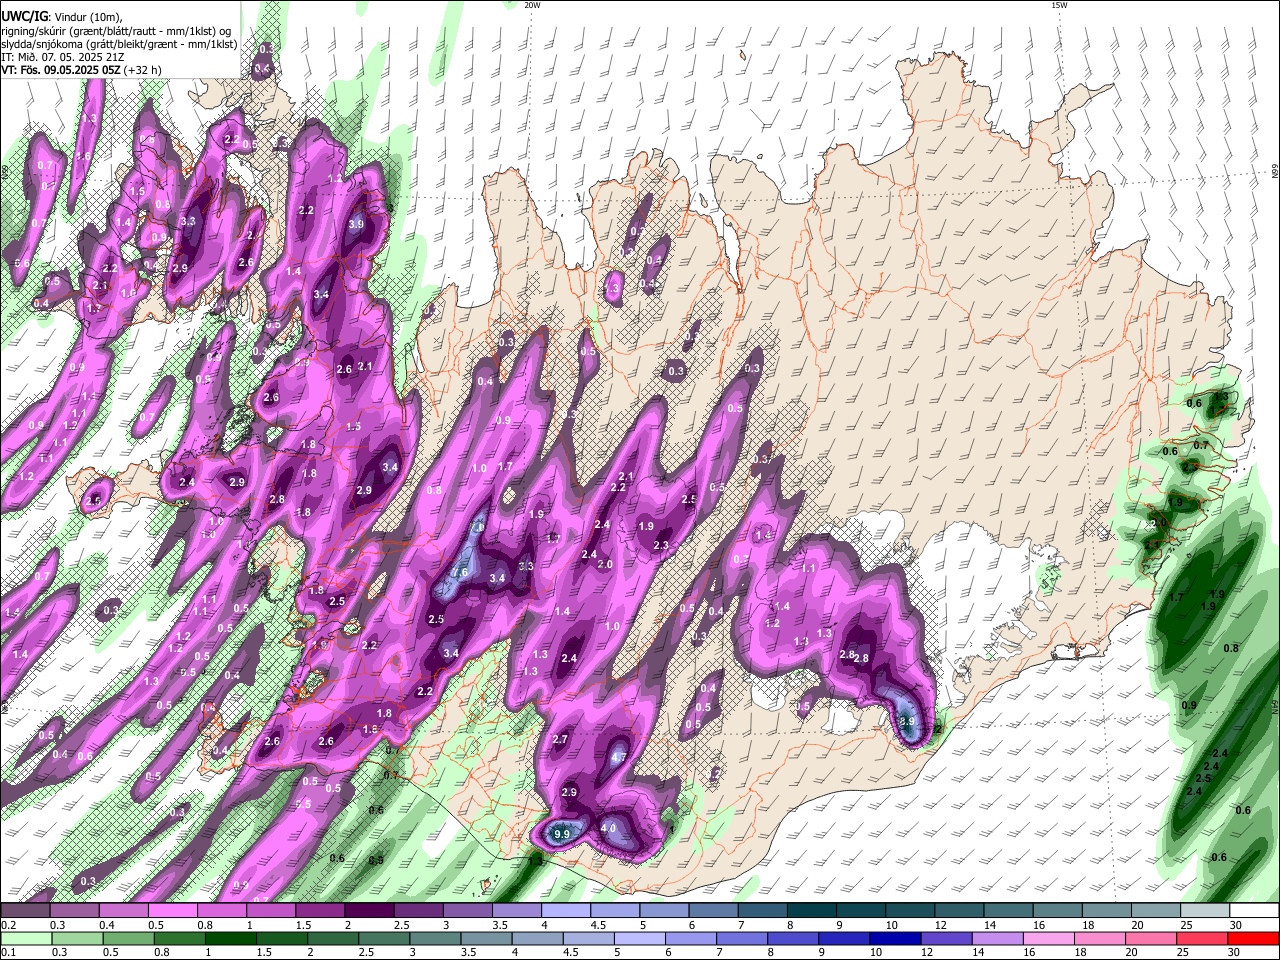Click the '20W' longitude label

click(532, 5)
